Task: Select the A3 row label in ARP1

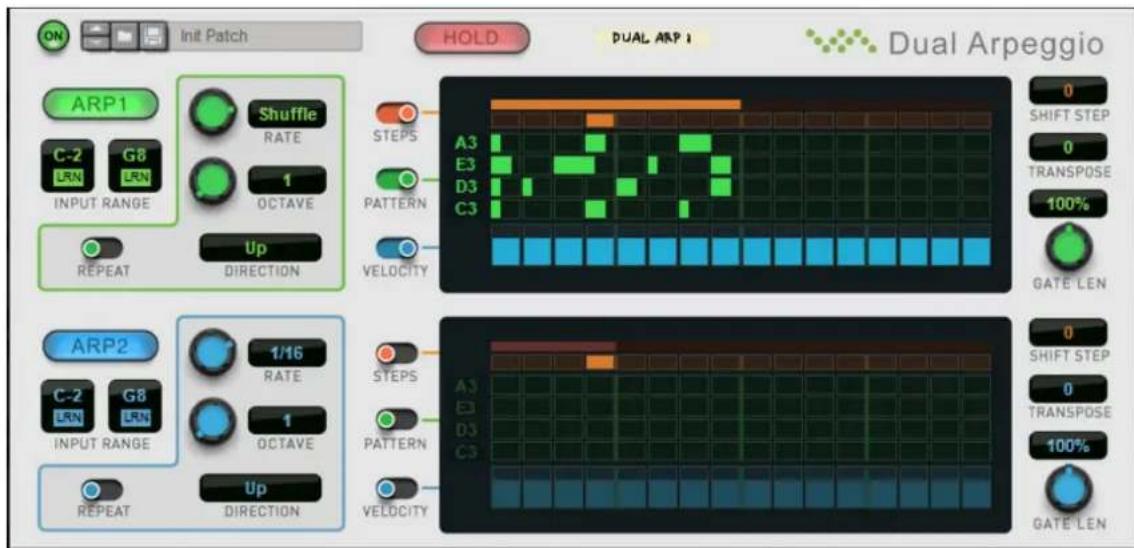Action: 465,143
